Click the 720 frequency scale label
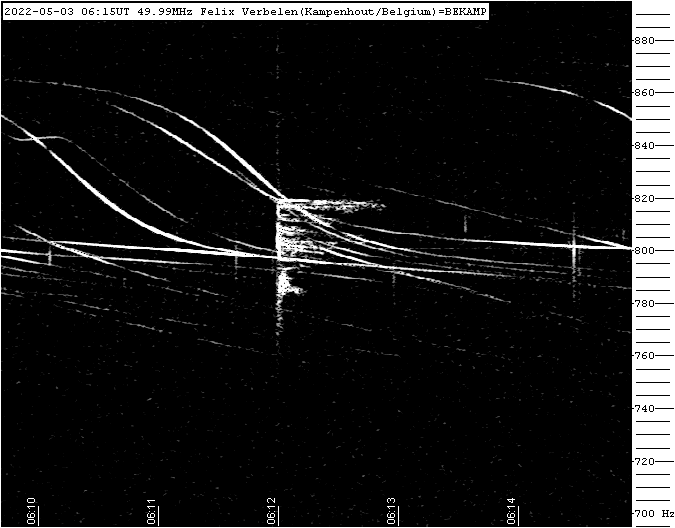675x528 pixels. (x=644, y=461)
